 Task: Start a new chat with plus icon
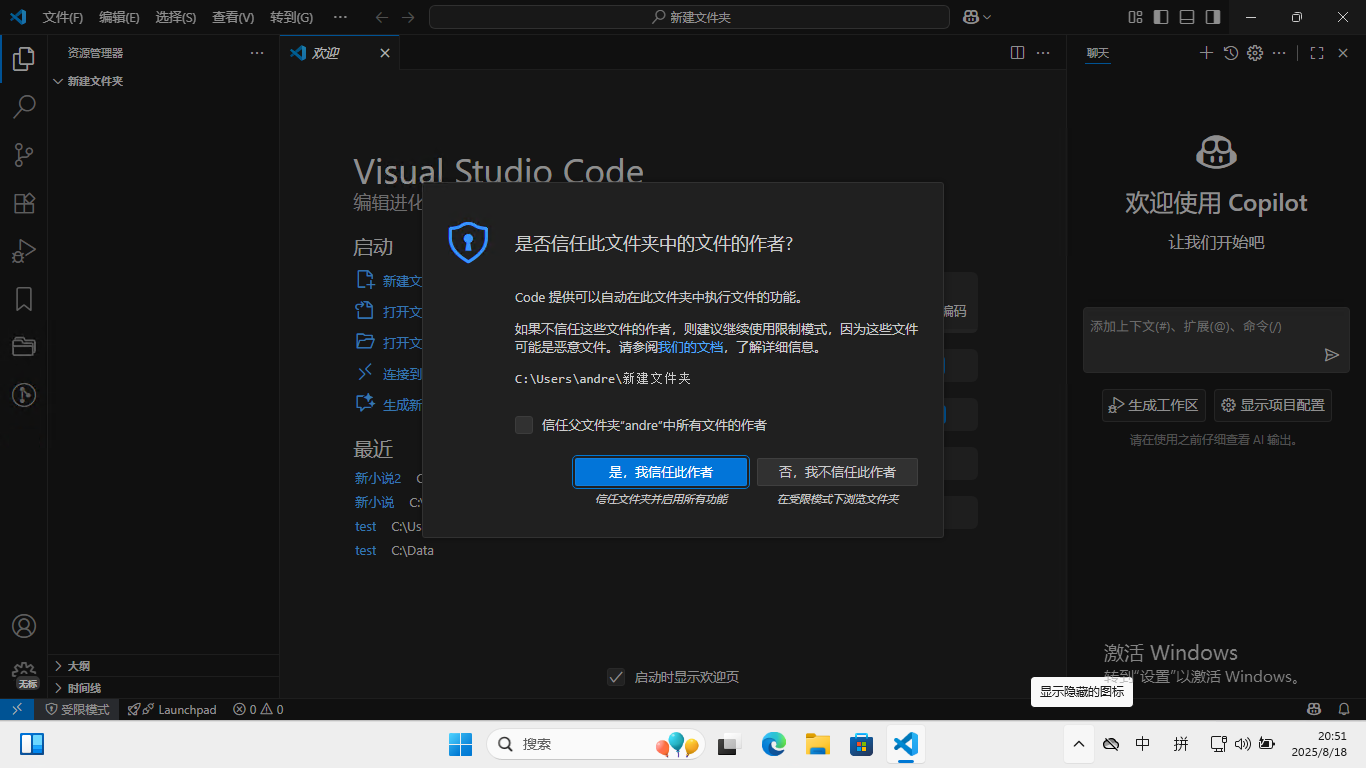(x=1206, y=53)
